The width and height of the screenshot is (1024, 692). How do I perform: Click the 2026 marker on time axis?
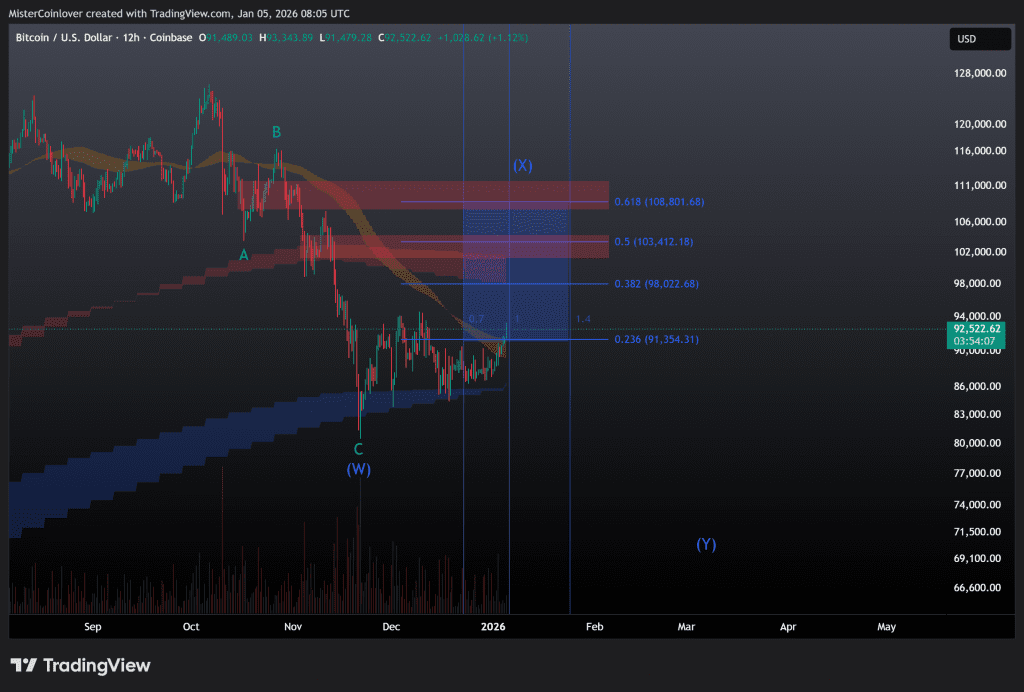tap(493, 627)
